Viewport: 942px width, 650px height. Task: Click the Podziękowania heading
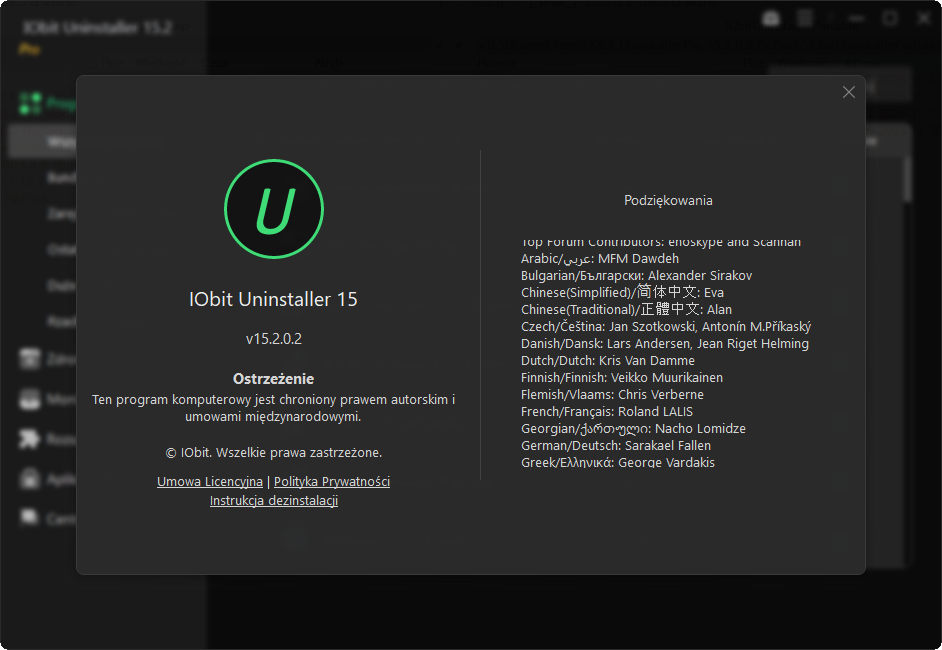tap(668, 201)
